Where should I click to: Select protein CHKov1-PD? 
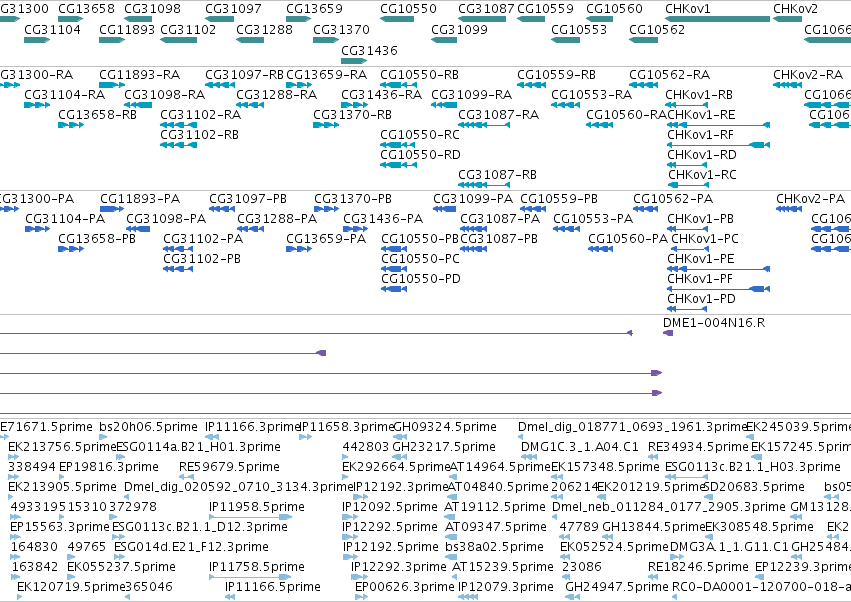click(x=701, y=299)
